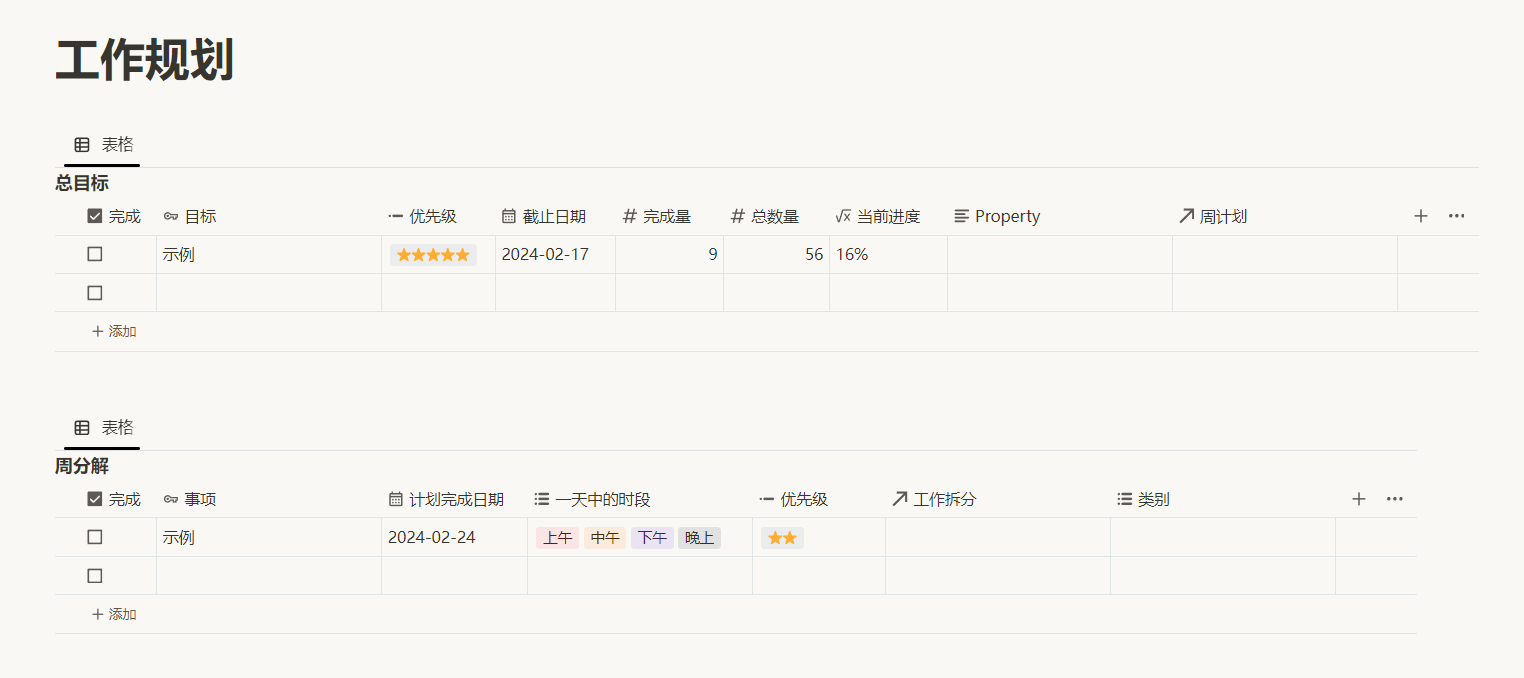Check the 完成 box for 示例 in 总目标
Viewport: 1524px width, 678px height.
pyautogui.click(x=95, y=254)
